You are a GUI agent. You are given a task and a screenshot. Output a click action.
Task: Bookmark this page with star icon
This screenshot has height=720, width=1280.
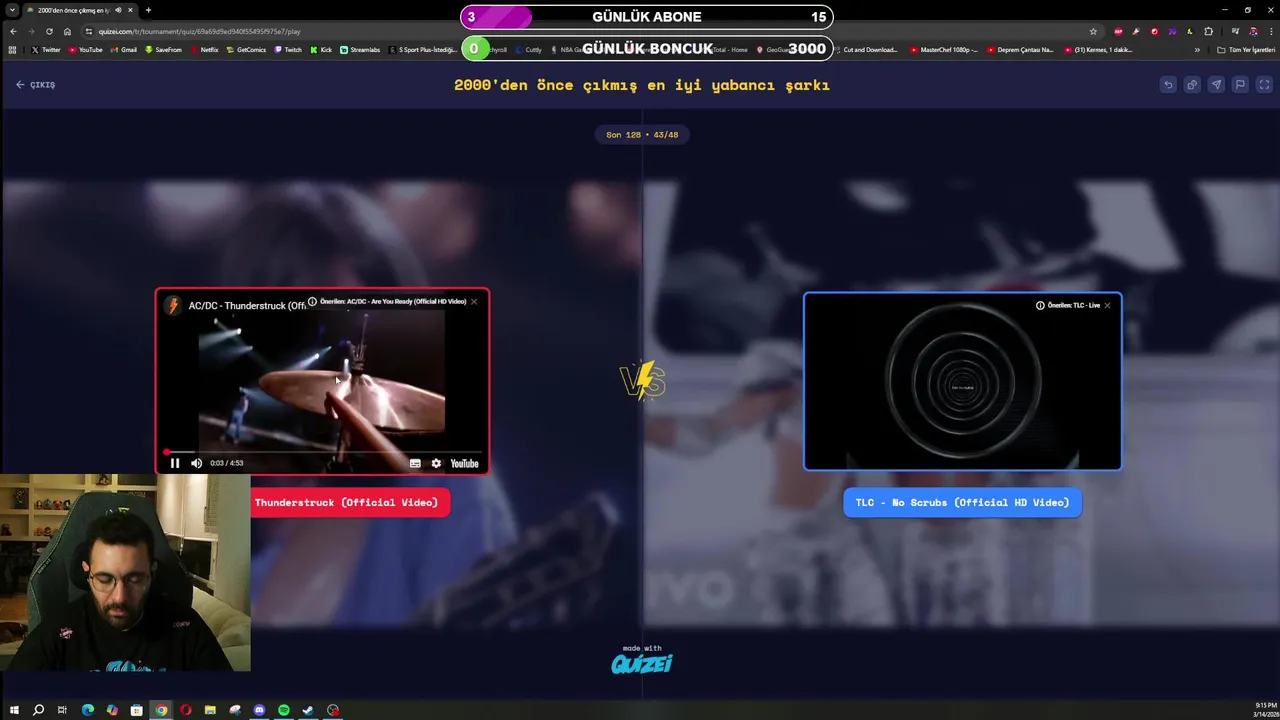coord(1093,31)
